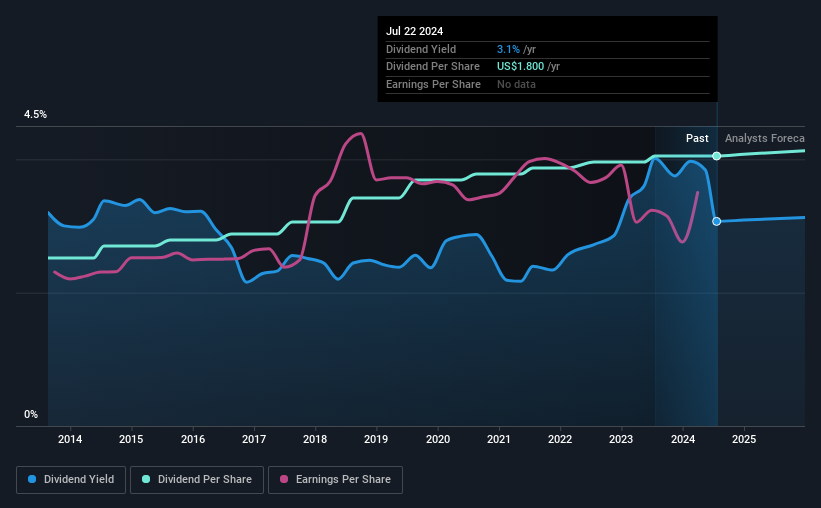Click the 2014 x-axis year label
The height and width of the screenshot is (508, 821).
pos(70,439)
